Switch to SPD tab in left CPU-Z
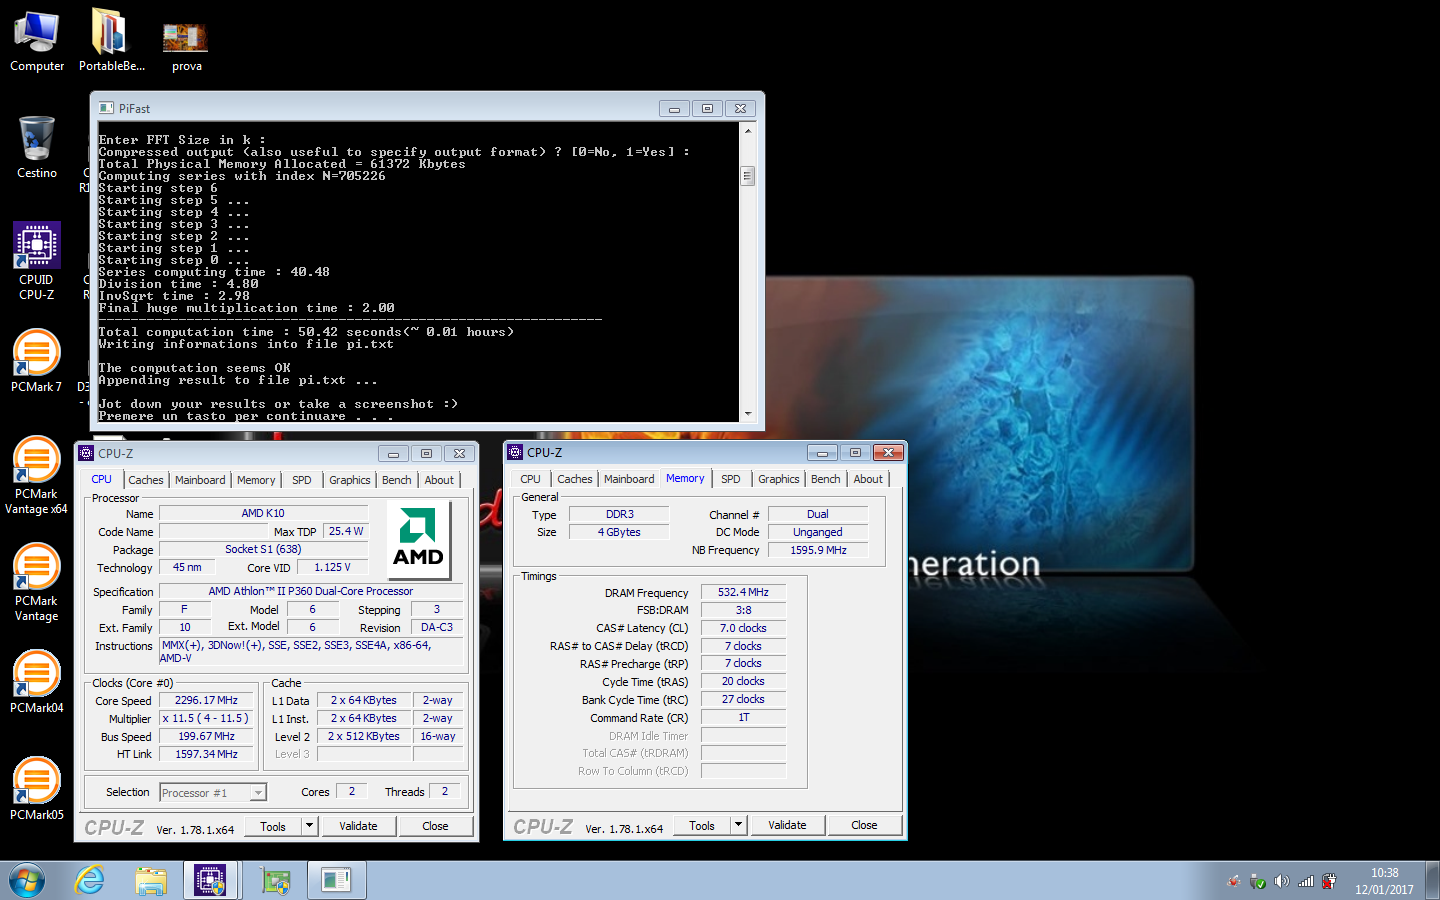Image resolution: width=1440 pixels, height=900 pixels. click(302, 480)
